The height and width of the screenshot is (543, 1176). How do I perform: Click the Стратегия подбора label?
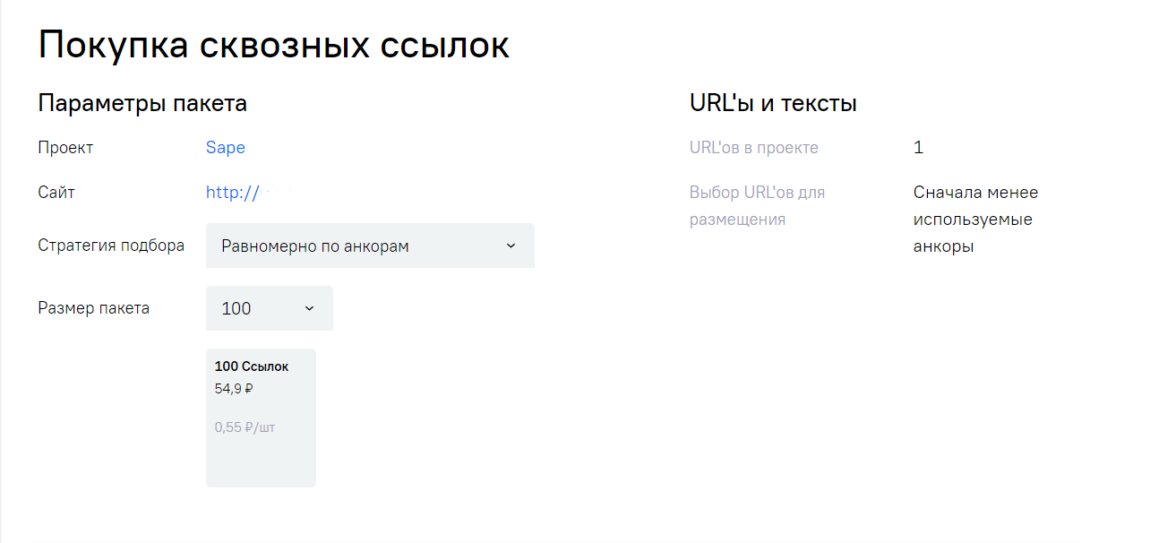click(x=111, y=246)
